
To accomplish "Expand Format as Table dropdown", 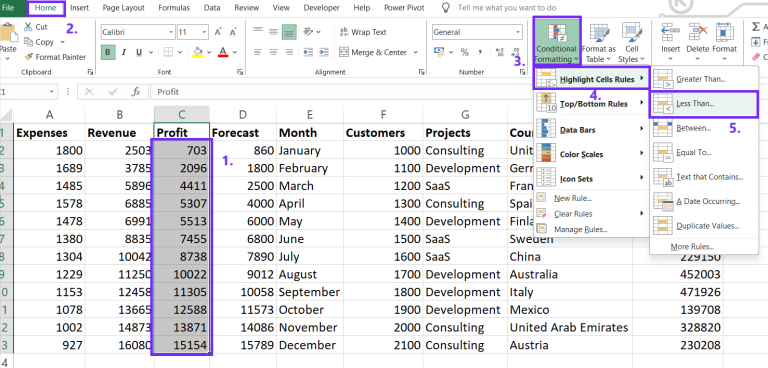I will [599, 43].
